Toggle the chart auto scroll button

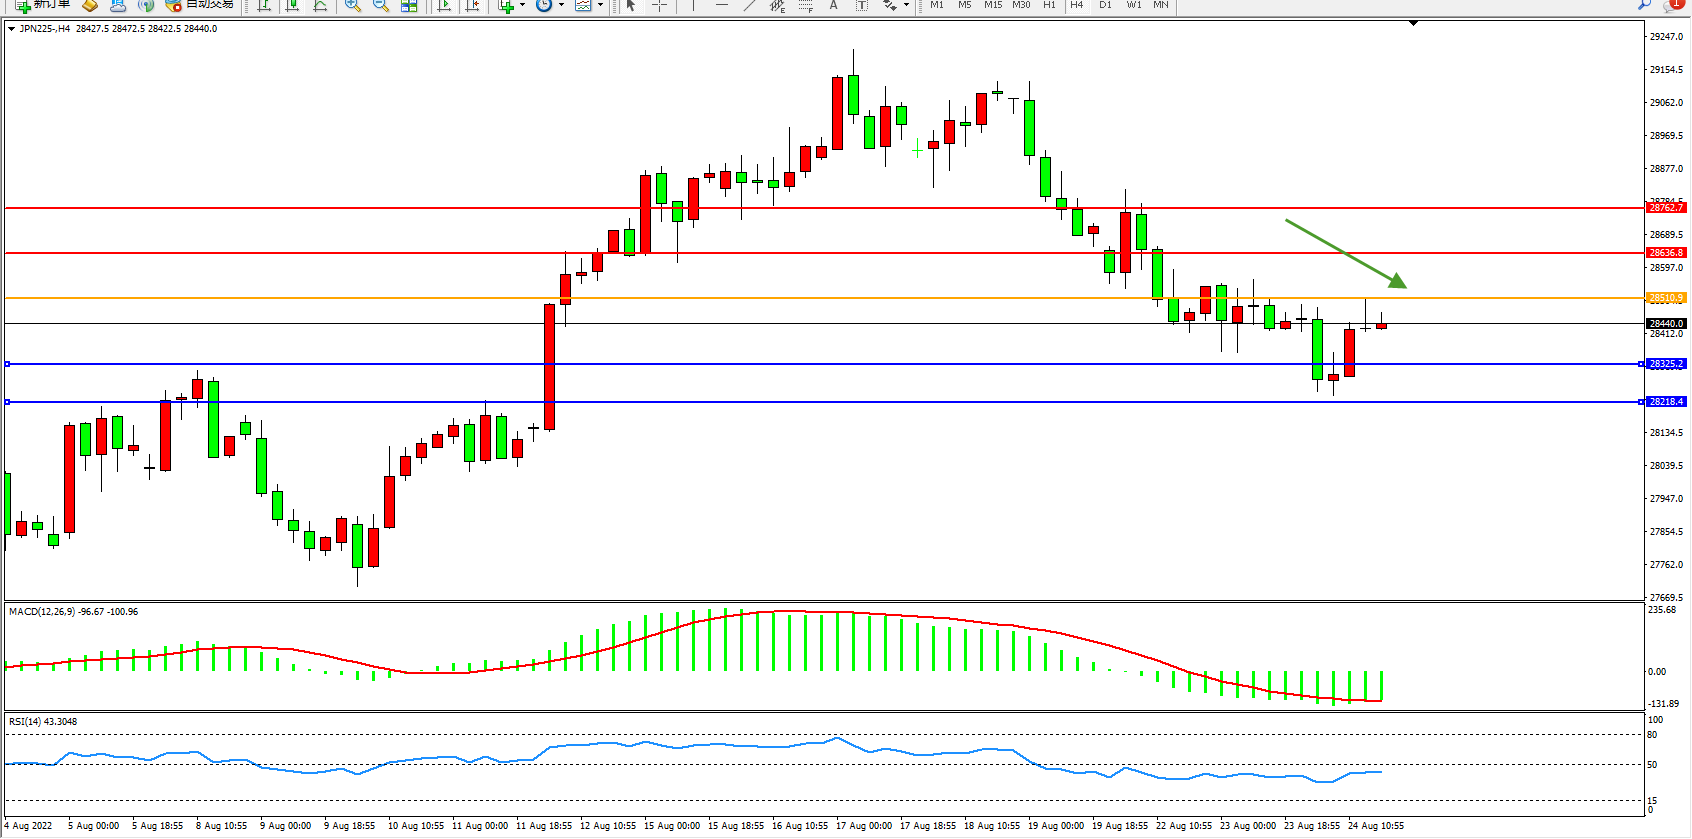[445, 5]
